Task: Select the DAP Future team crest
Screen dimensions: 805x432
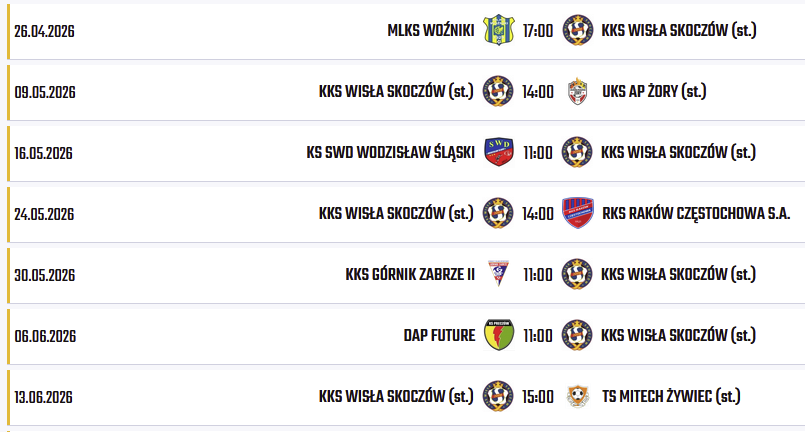Action: click(x=497, y=336)
